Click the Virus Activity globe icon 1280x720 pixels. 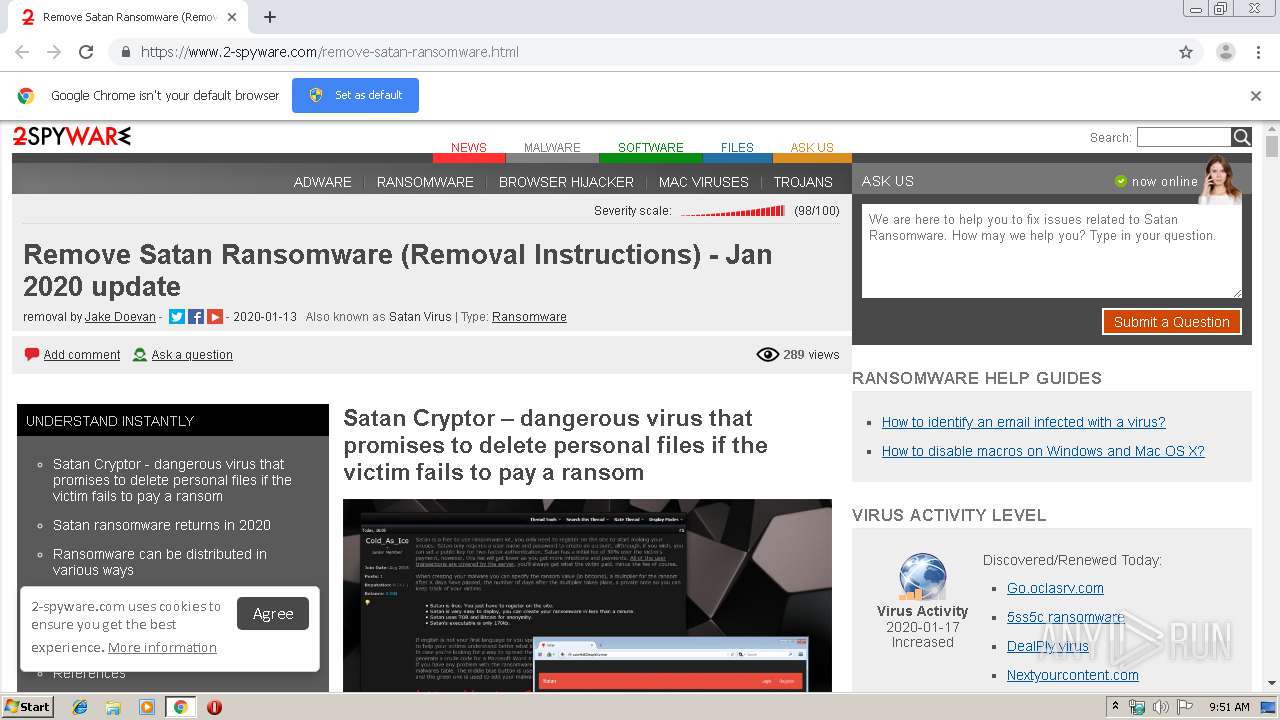[922, 577]
